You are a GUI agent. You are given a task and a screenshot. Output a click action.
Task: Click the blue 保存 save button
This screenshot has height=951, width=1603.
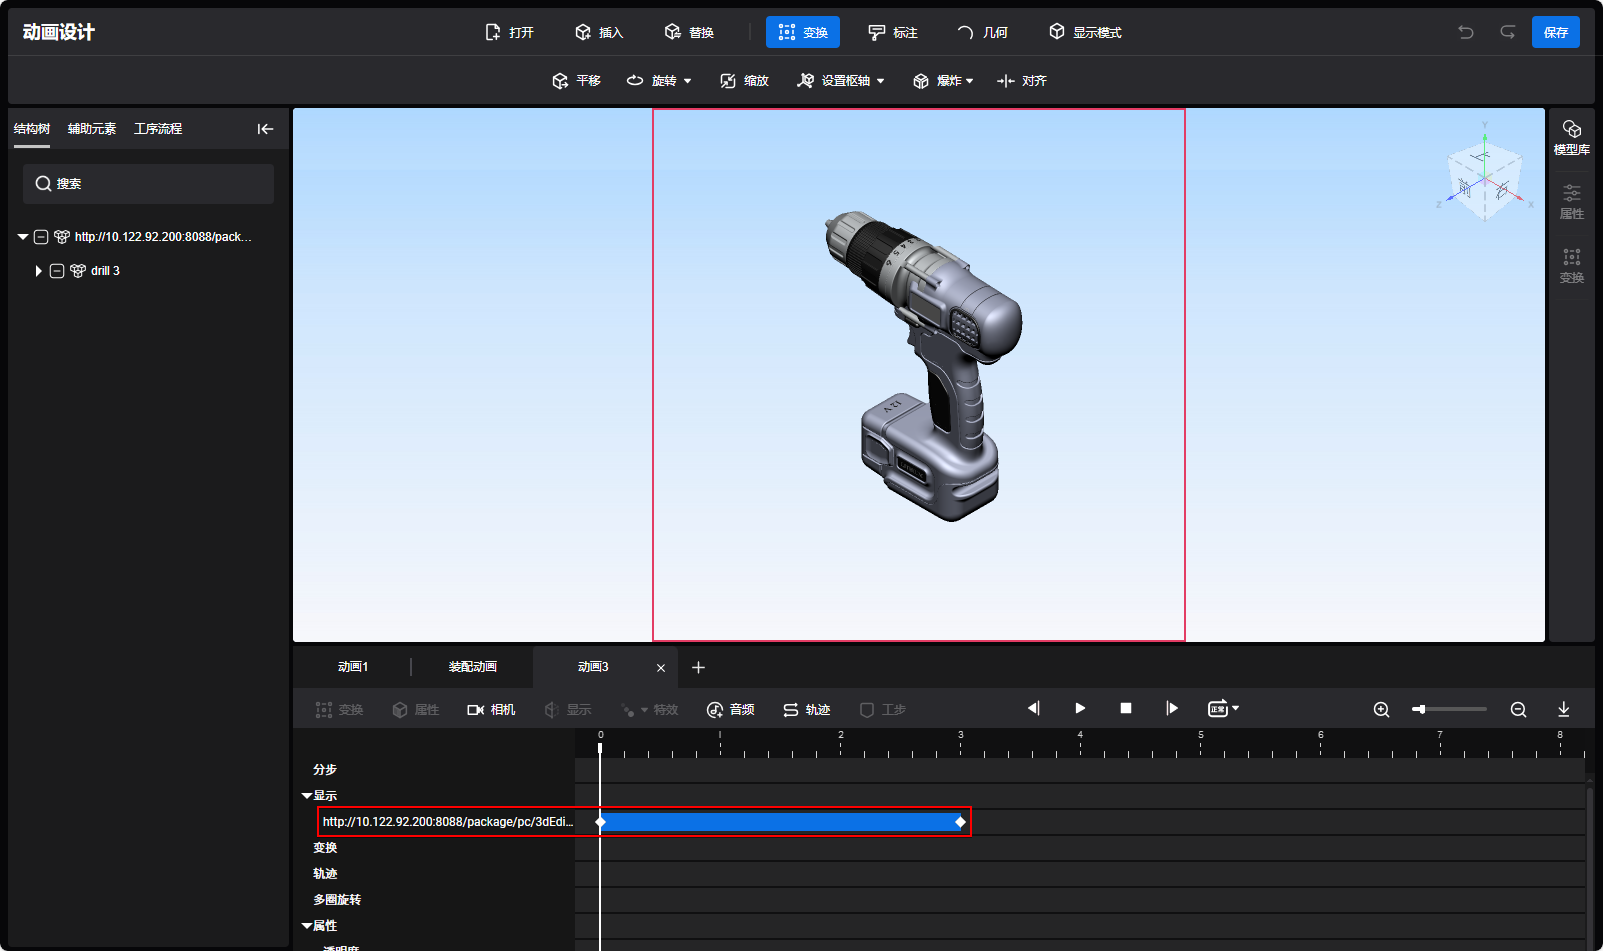(x=1555, y=32)
